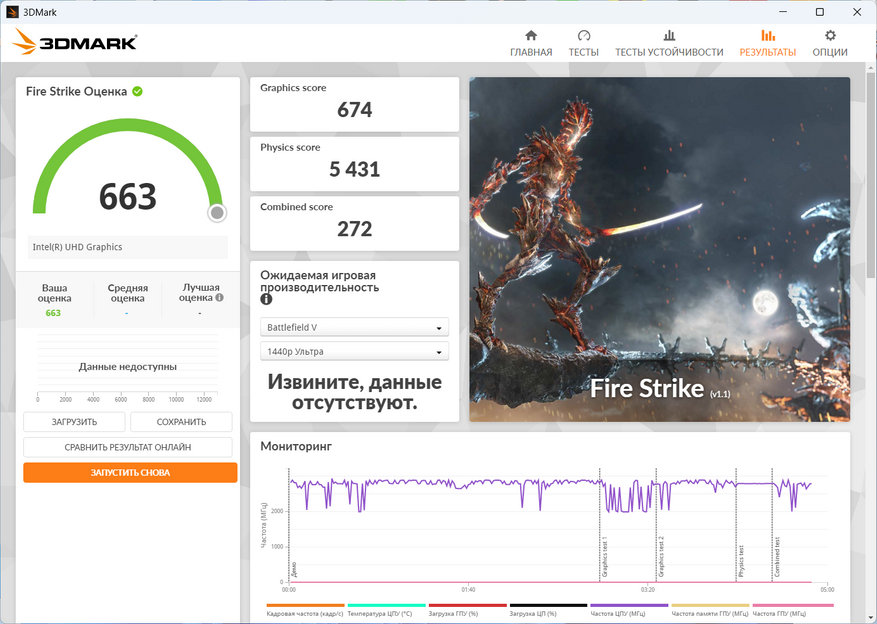Open Опции via the gear icon

pyautogui.click(x=830, y=36)
